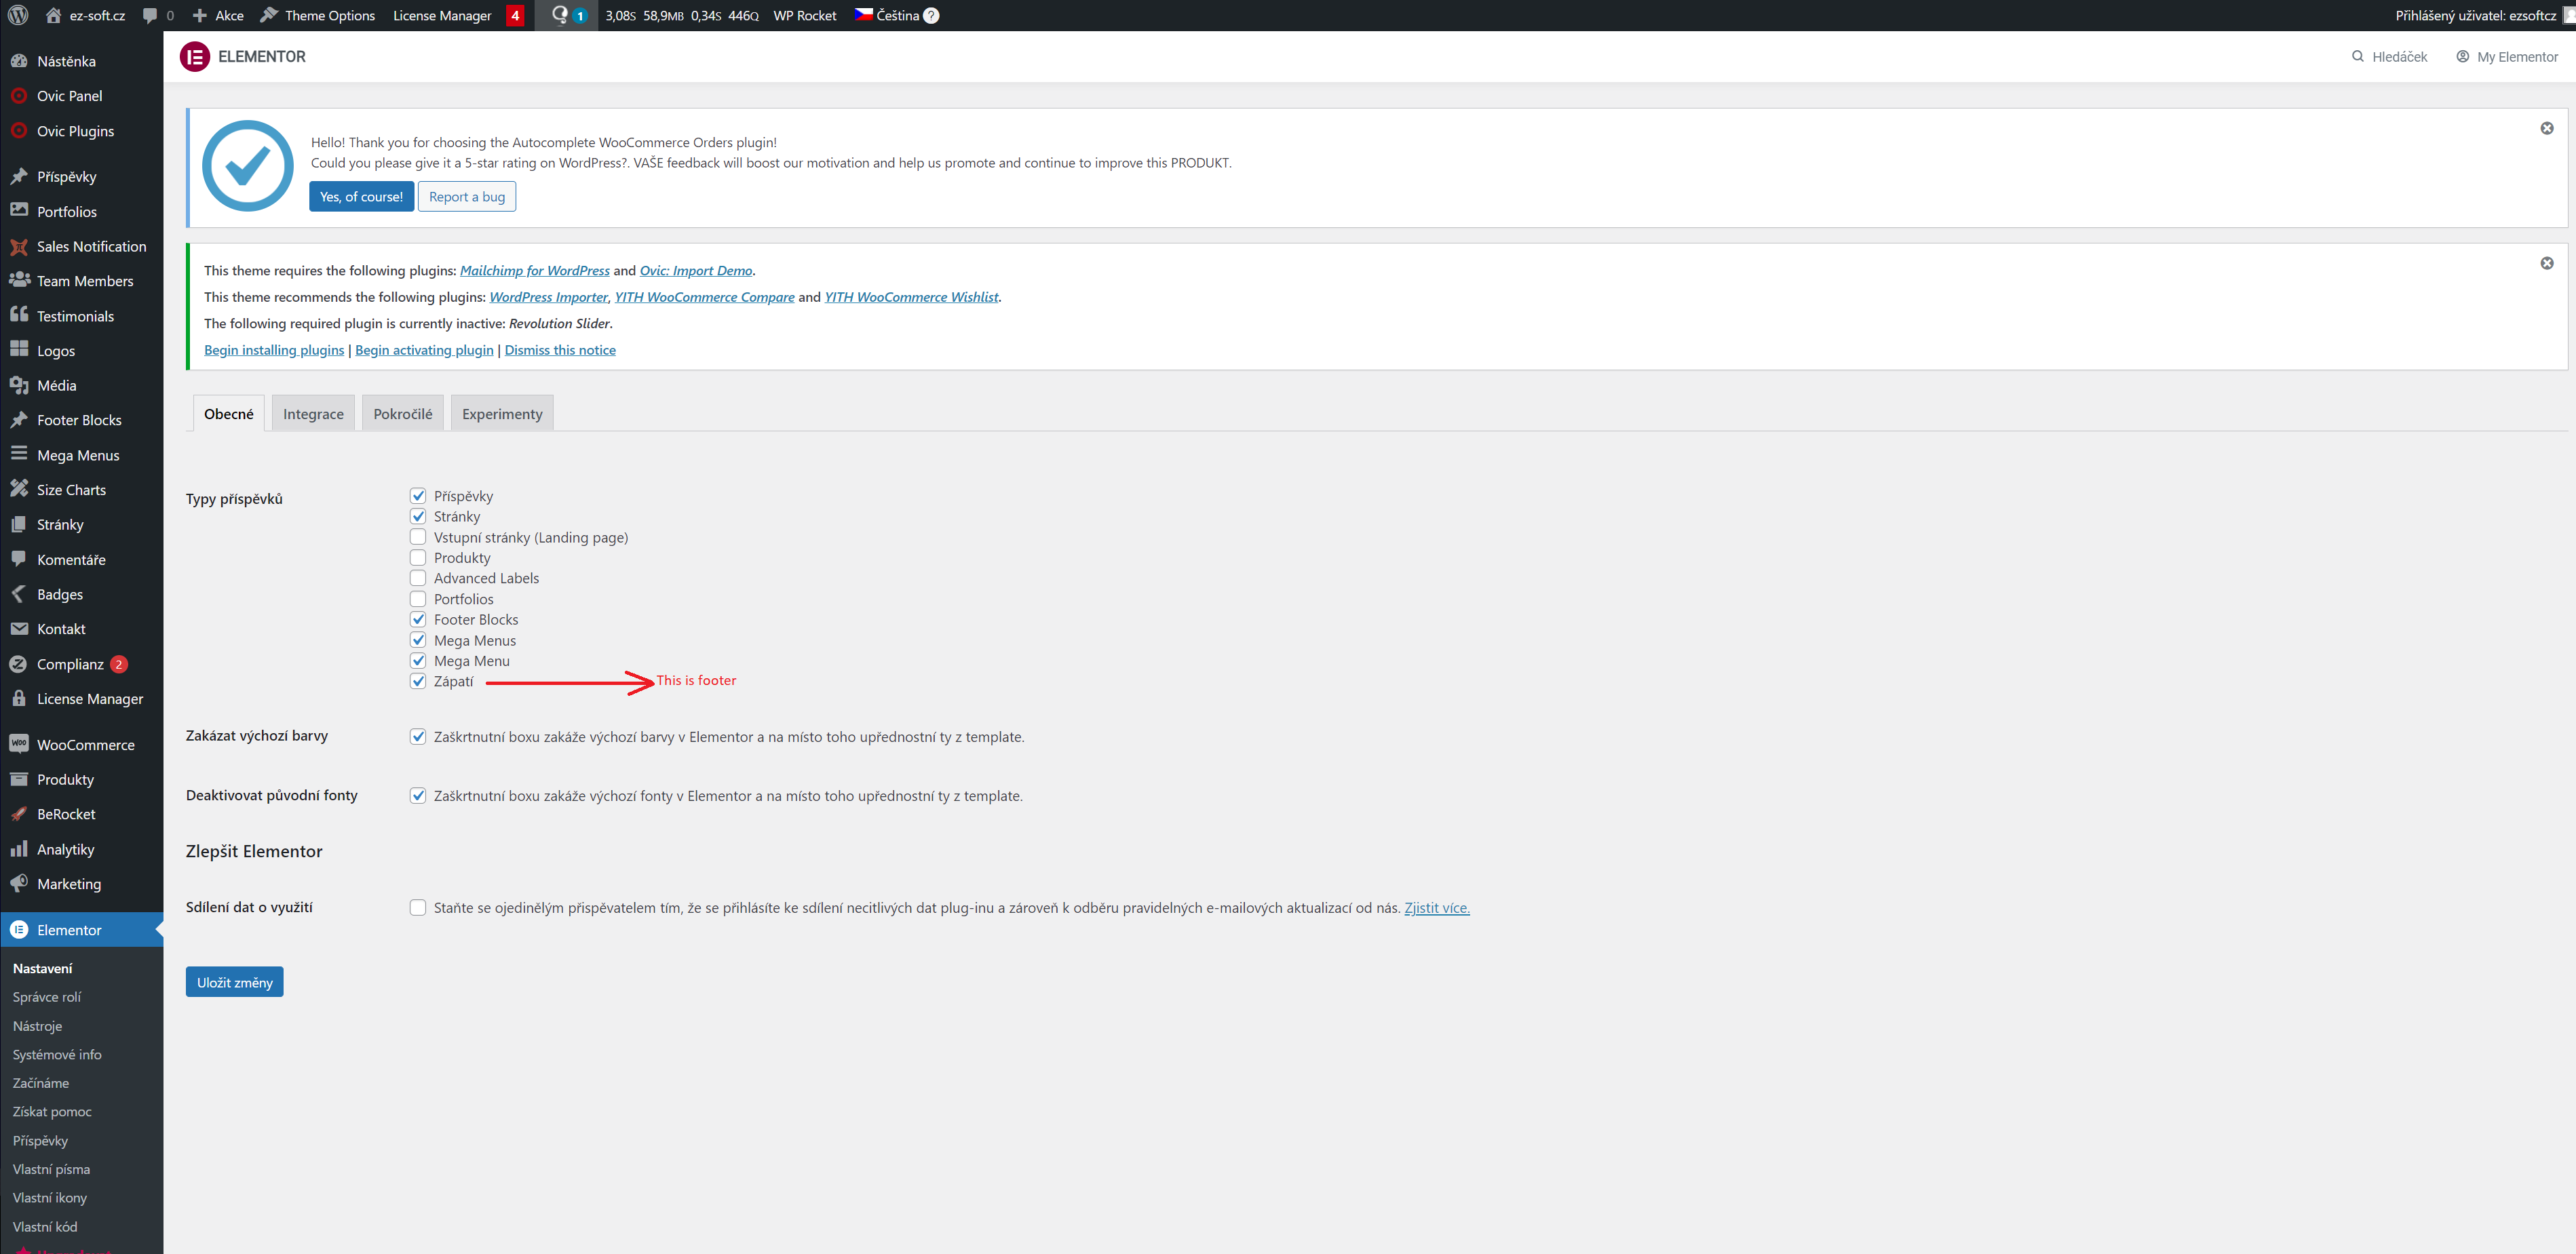Open the Zjistit více link

click(x=1437, y=908)
